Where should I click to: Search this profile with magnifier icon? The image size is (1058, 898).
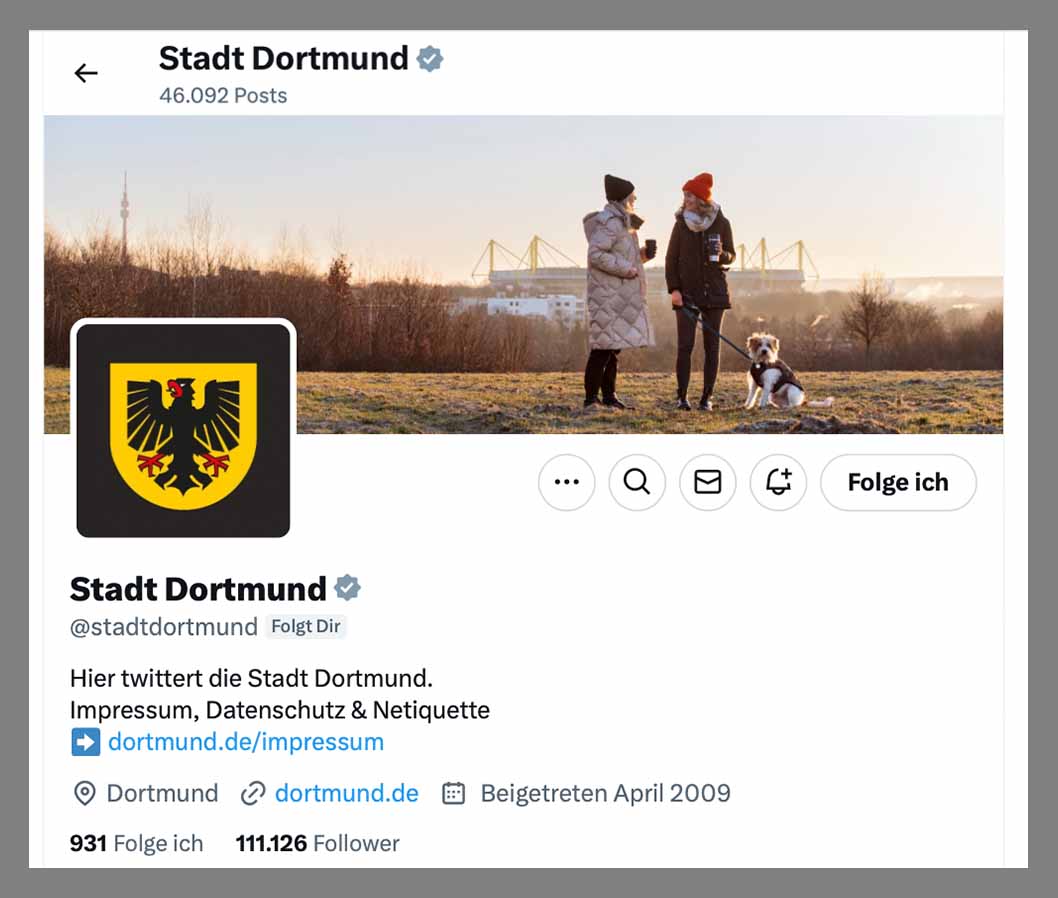pos(637,482)
